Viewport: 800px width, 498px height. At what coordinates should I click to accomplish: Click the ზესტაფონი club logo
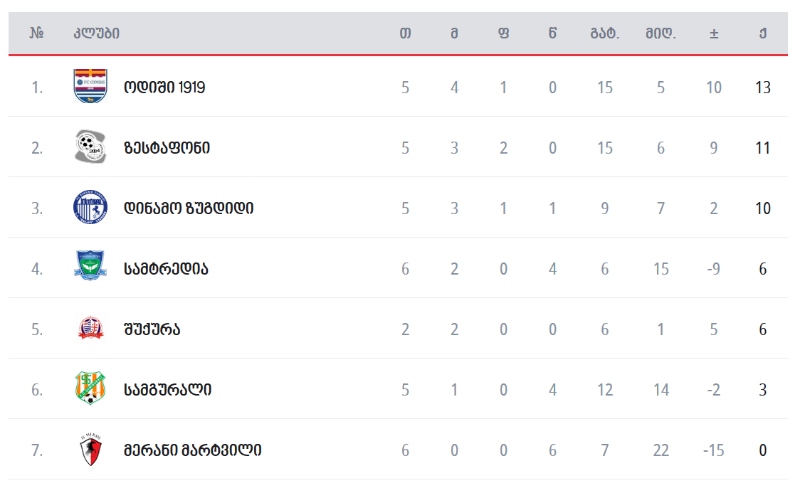pos(90,147)
